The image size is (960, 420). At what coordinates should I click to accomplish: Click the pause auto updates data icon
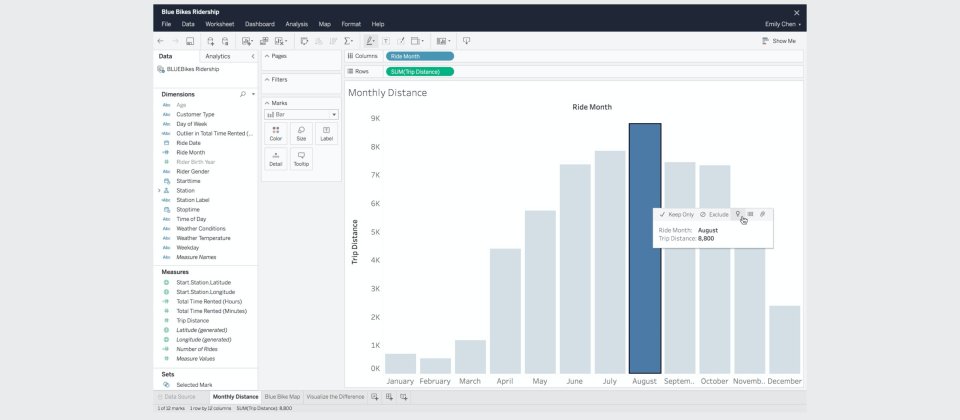[225, 41]
